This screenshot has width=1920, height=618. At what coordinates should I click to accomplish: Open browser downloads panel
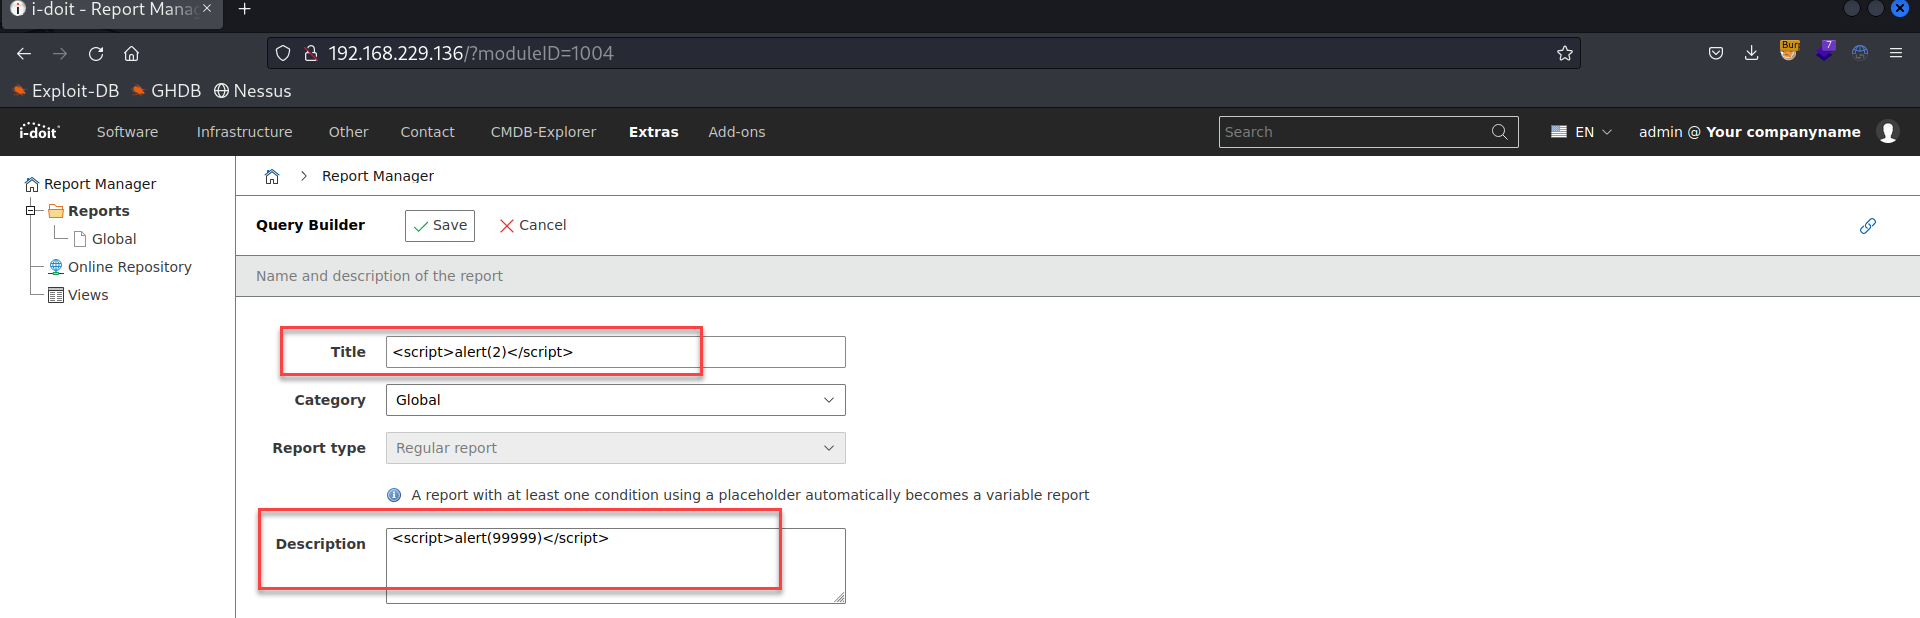1751,53
